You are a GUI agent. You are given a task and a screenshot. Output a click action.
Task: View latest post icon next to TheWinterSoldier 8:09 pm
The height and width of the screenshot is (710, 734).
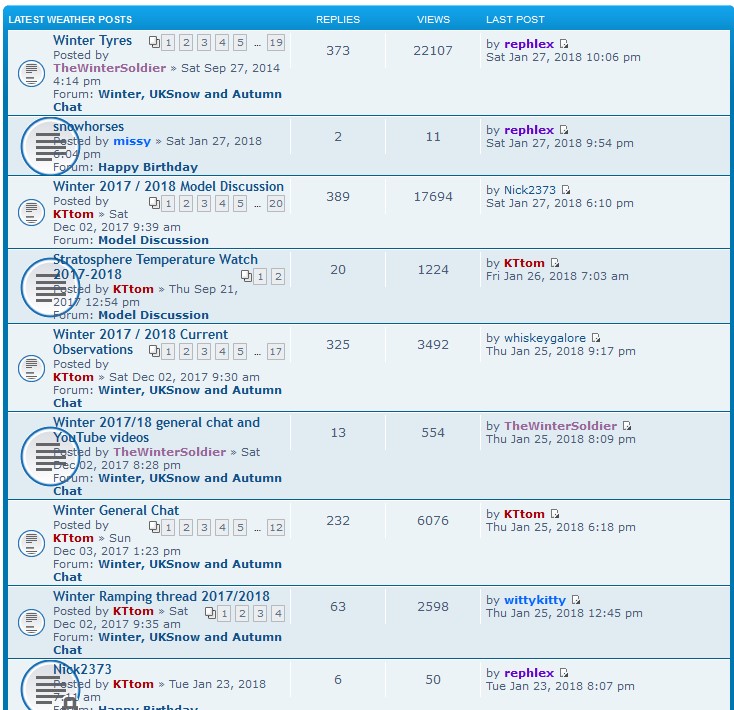click(627, 426)
